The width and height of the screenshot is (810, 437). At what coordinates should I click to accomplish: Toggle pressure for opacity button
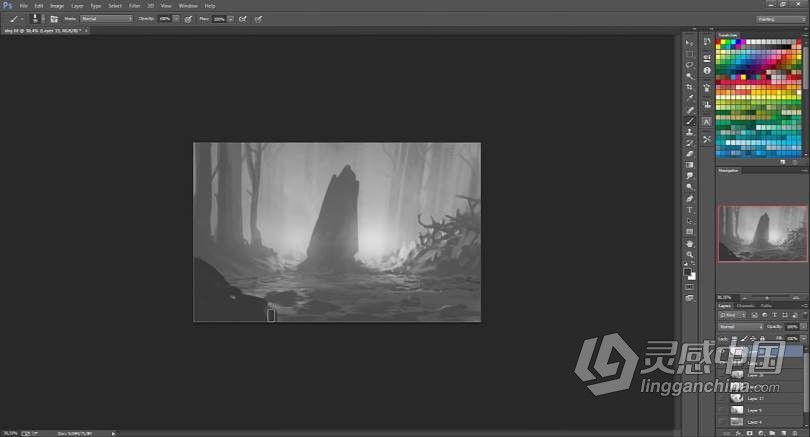(x=189, y=19)
